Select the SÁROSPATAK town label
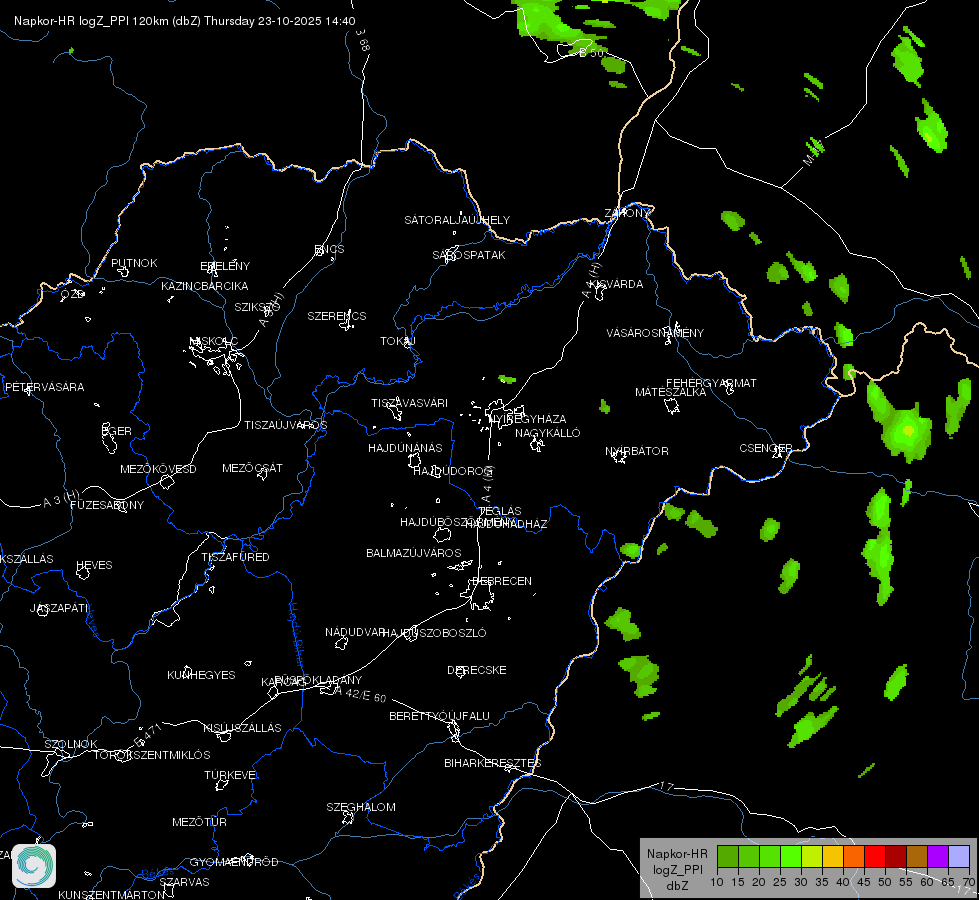Image resolution: width=979 pixels, height=900 pixels. pyautogui.click(x=469, y=255)
